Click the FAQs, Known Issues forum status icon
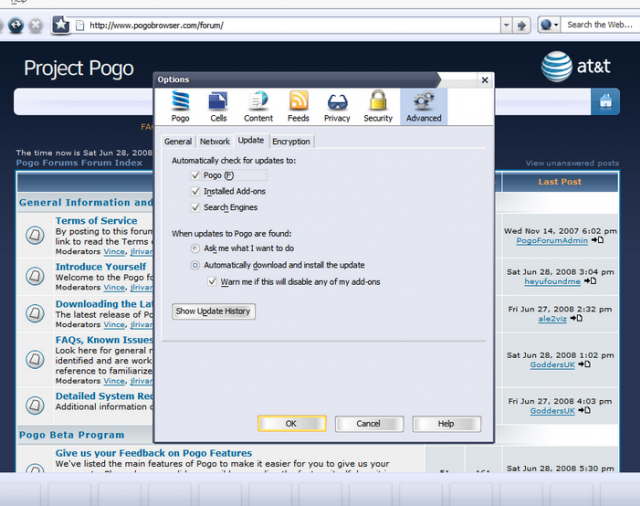This screenshot has width=640, height=506. click(35, 360)
